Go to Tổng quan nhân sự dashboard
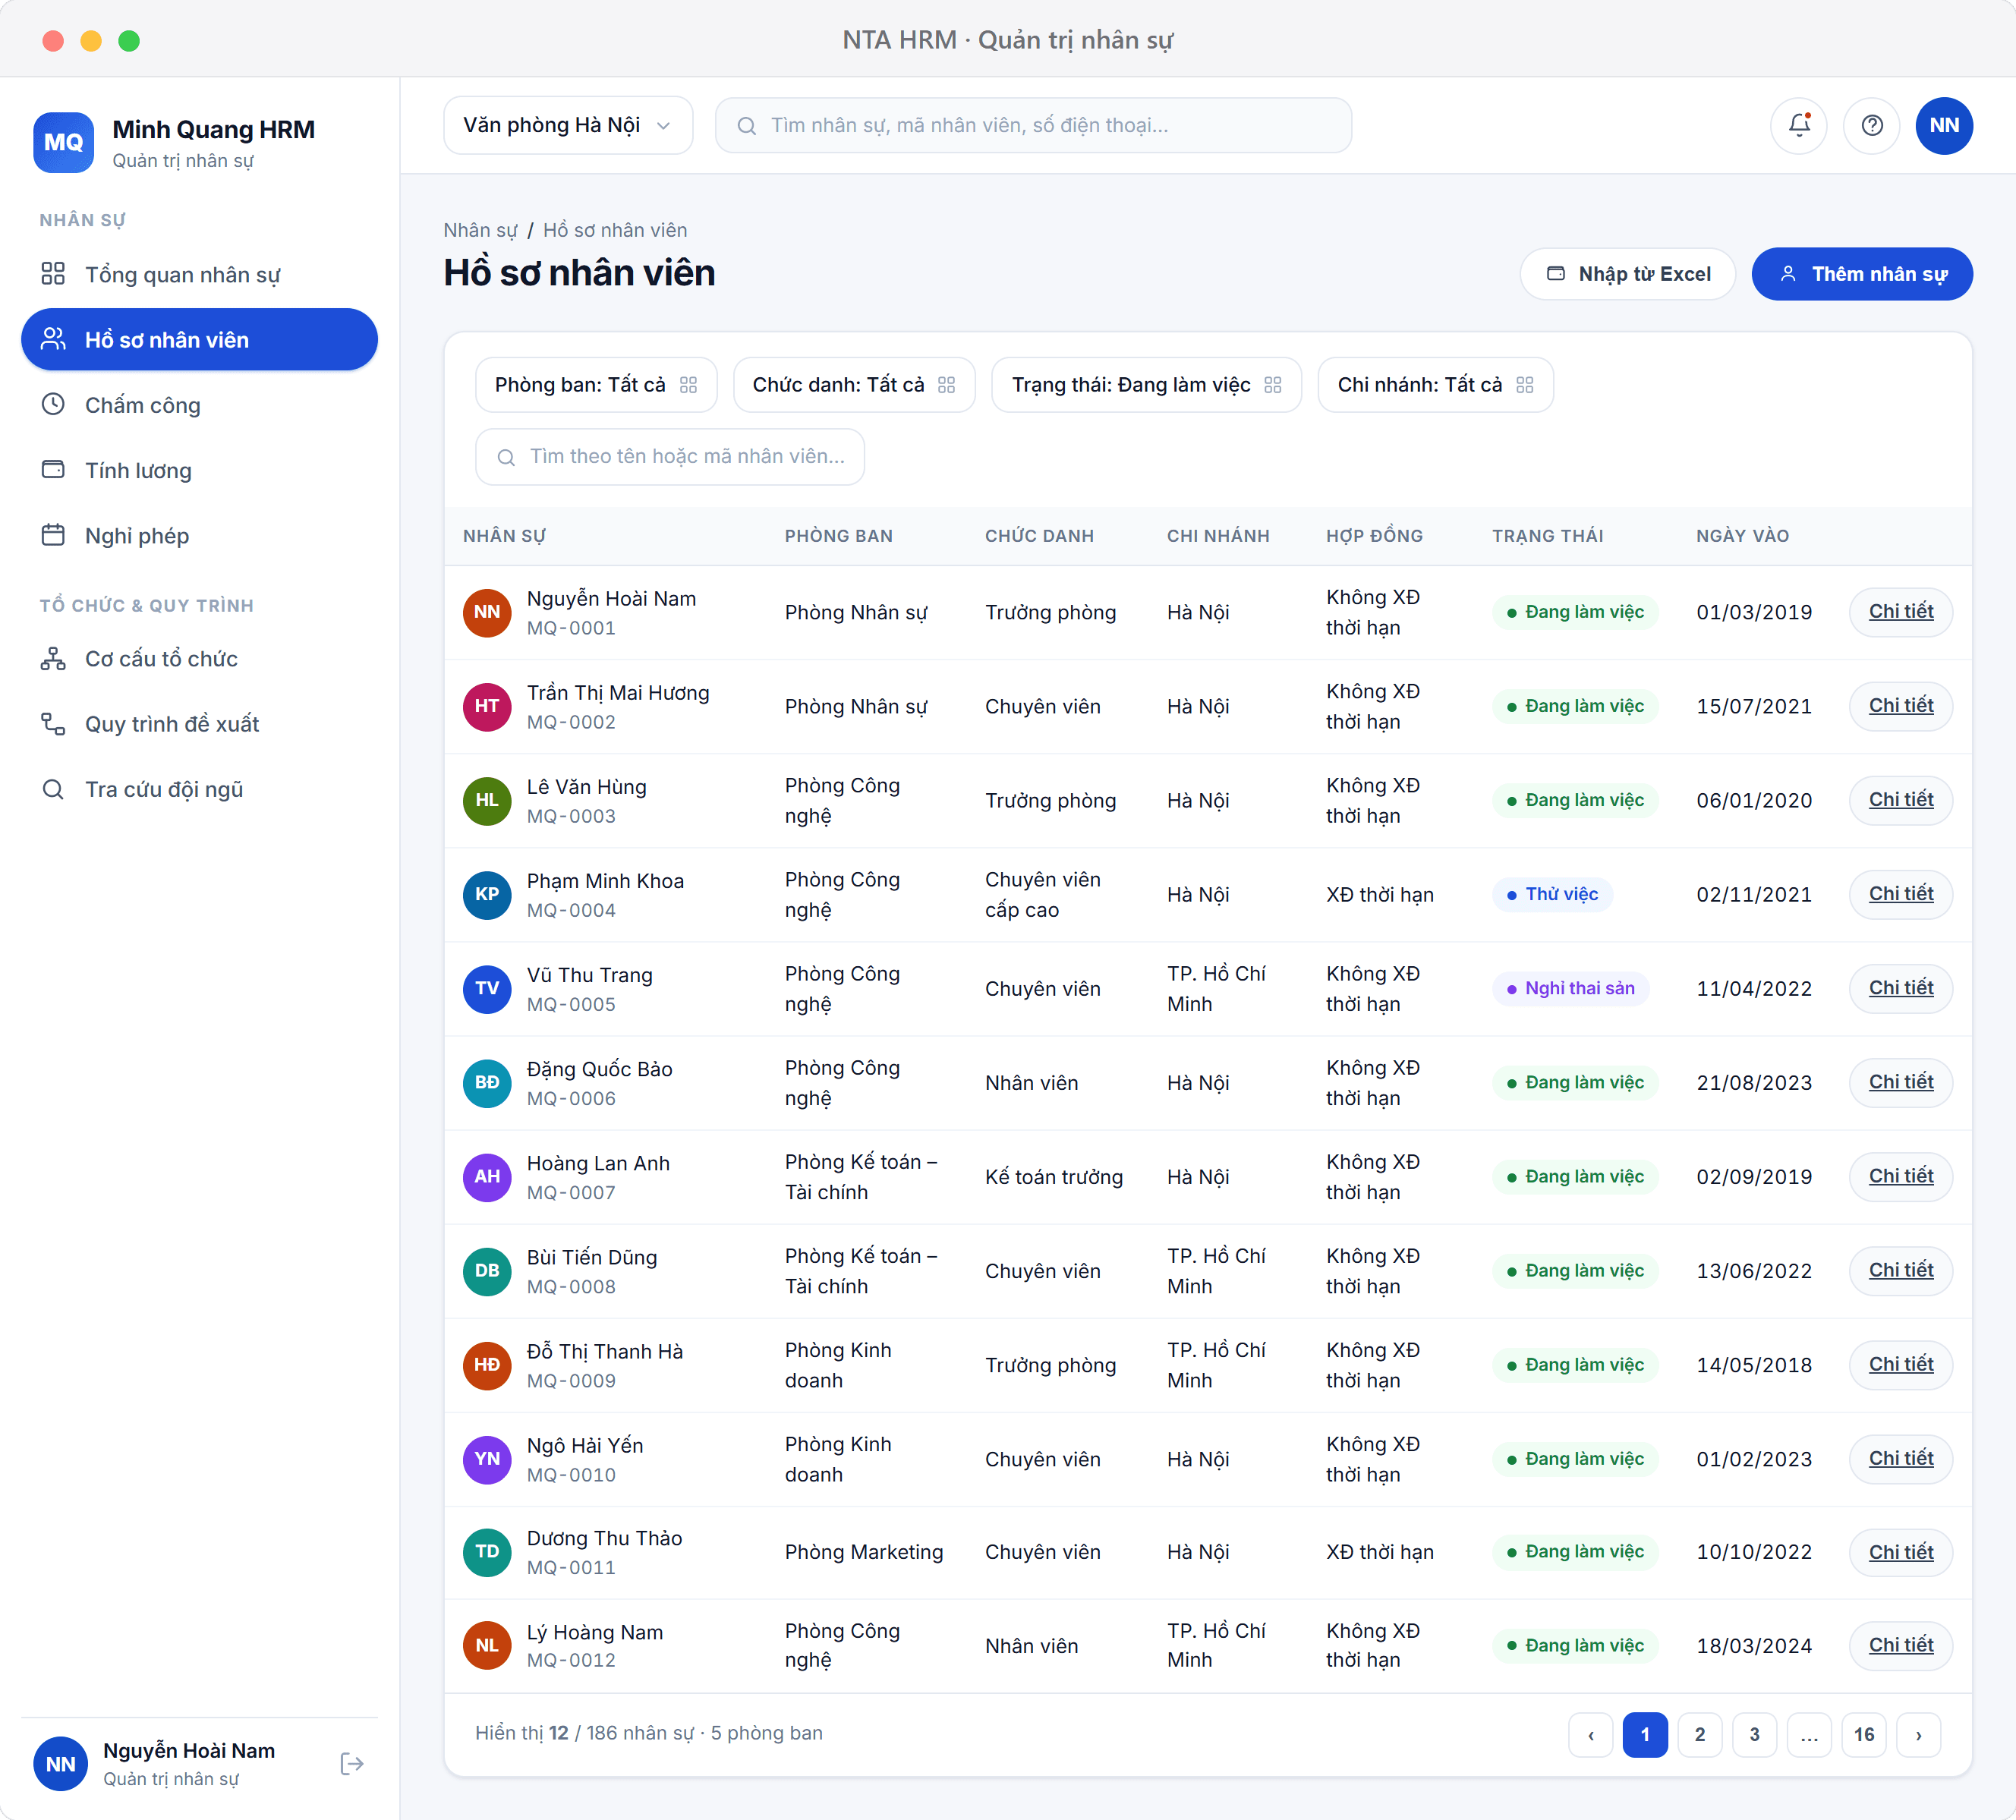Viewport: 2016px width, 1820px height. 199,274
